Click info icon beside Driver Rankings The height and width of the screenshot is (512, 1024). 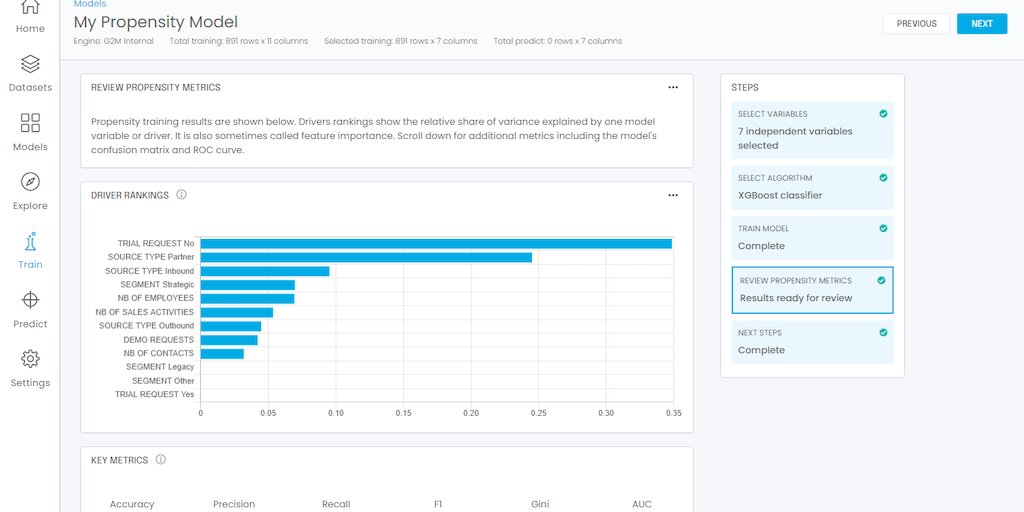click(181, 195)
